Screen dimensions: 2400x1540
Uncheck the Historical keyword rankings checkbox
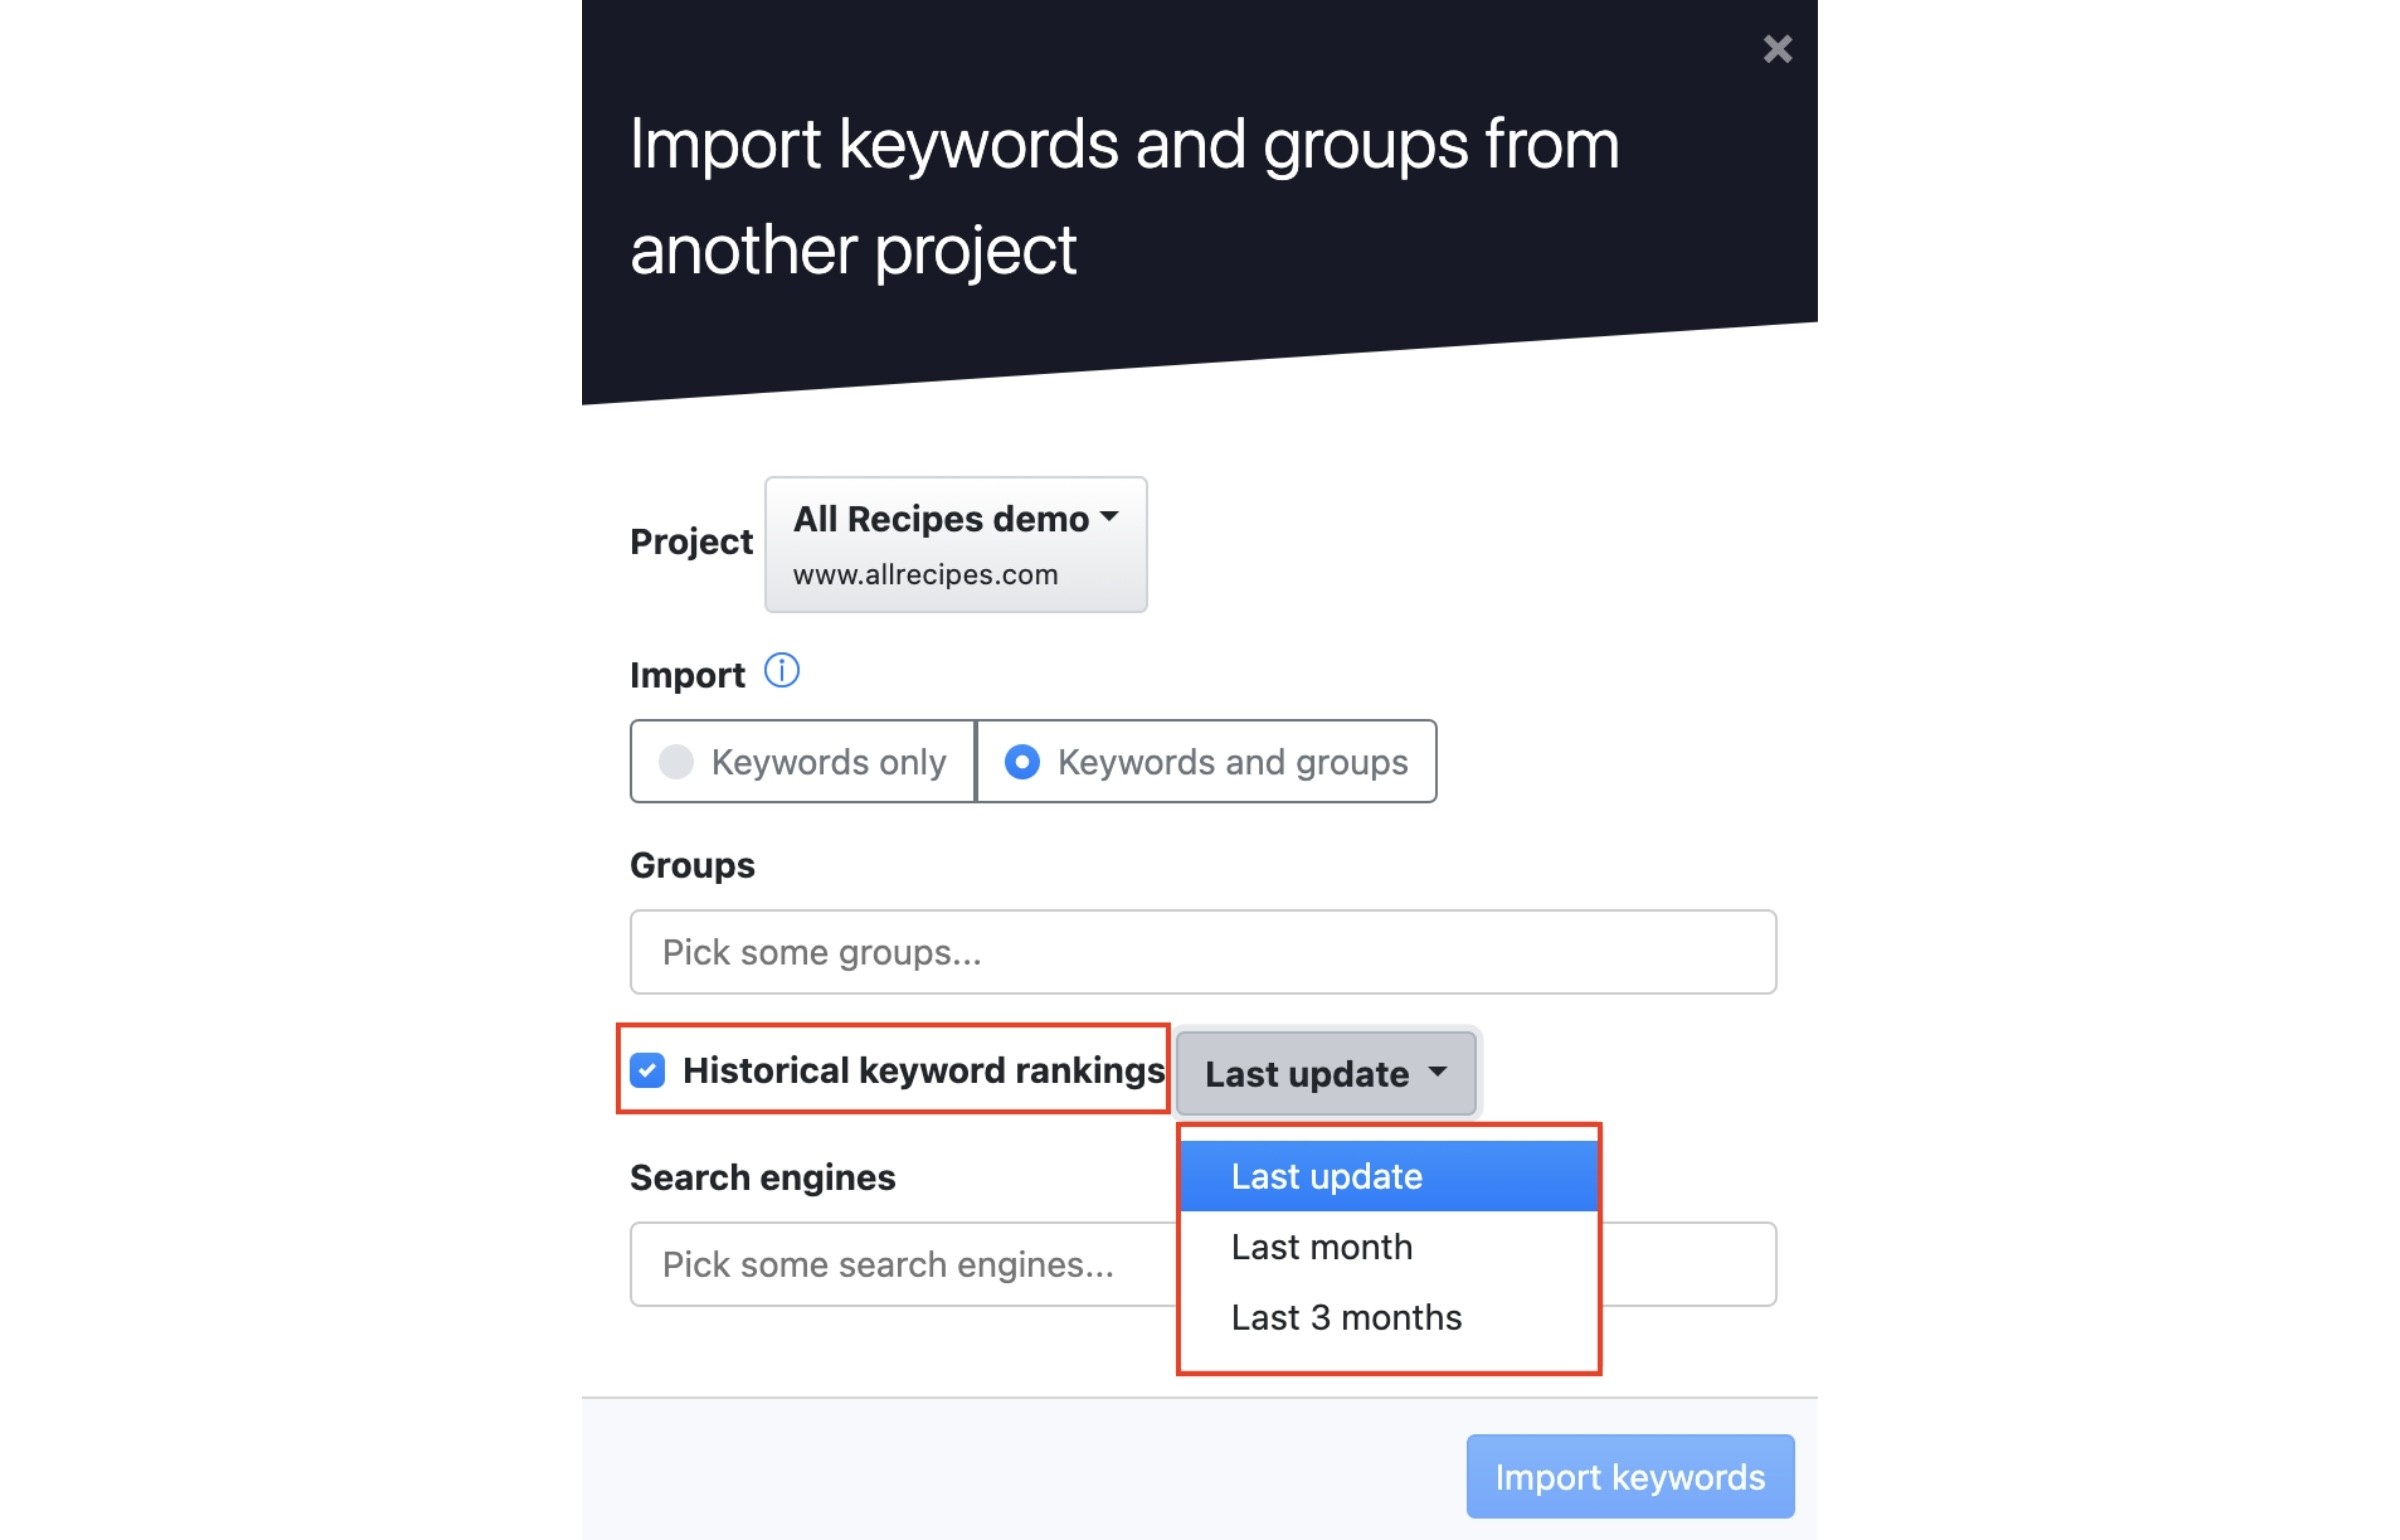click(x=647, y=1070)
